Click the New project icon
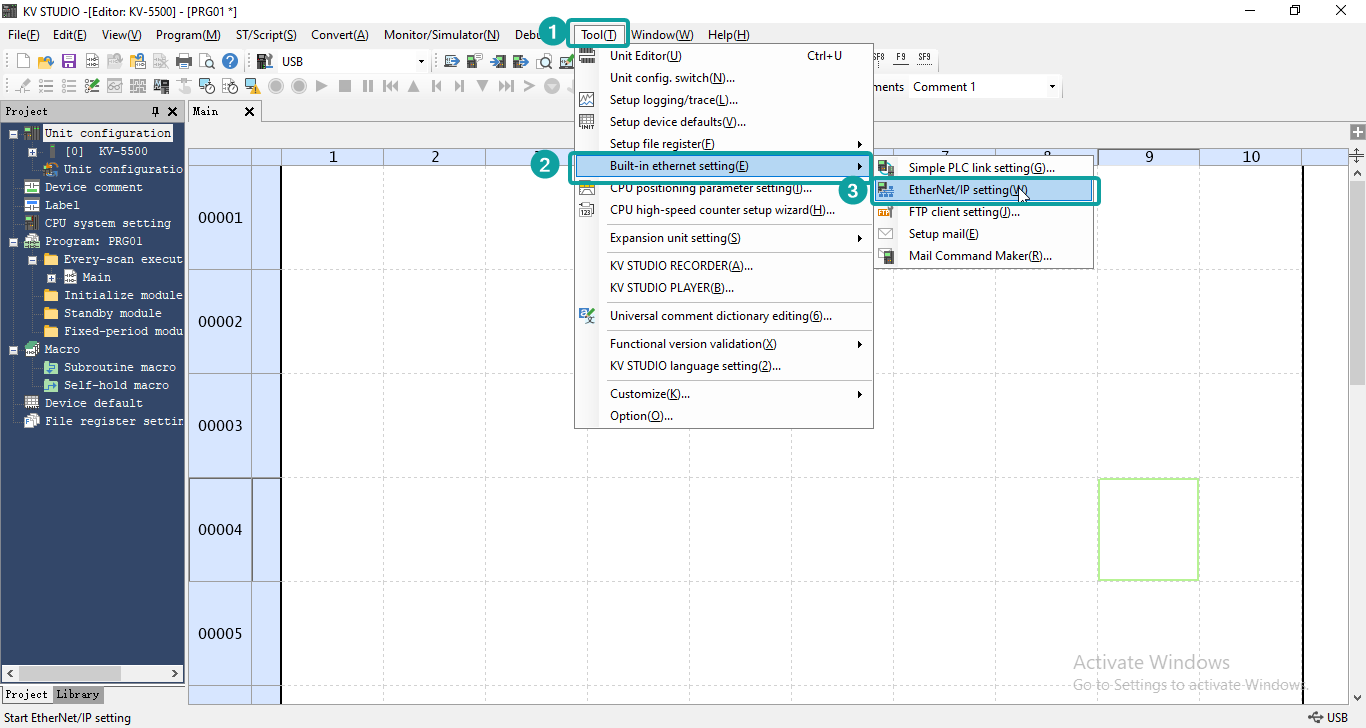This screenshot has height=728, width=1366. tap(24, 61)
